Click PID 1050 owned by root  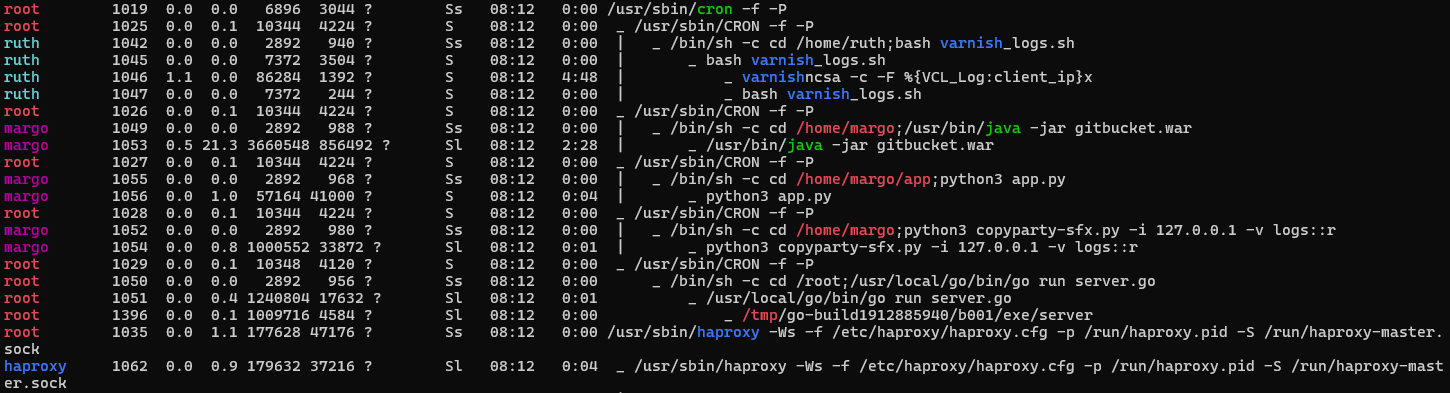point(130,282)
